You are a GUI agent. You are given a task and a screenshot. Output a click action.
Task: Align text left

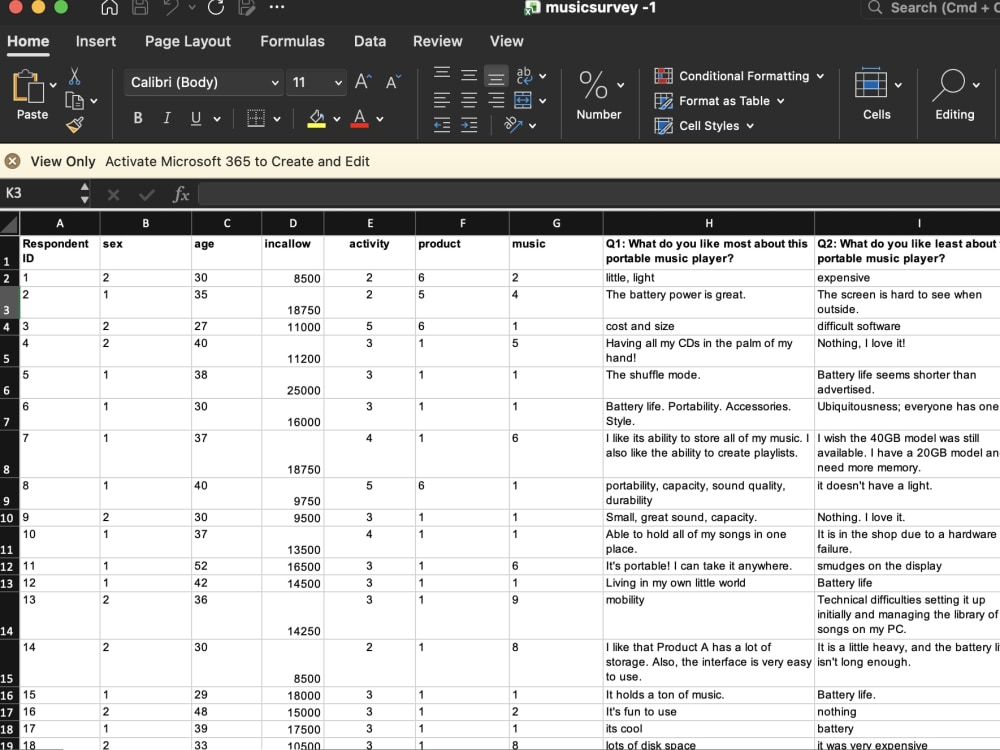(441, 100)
